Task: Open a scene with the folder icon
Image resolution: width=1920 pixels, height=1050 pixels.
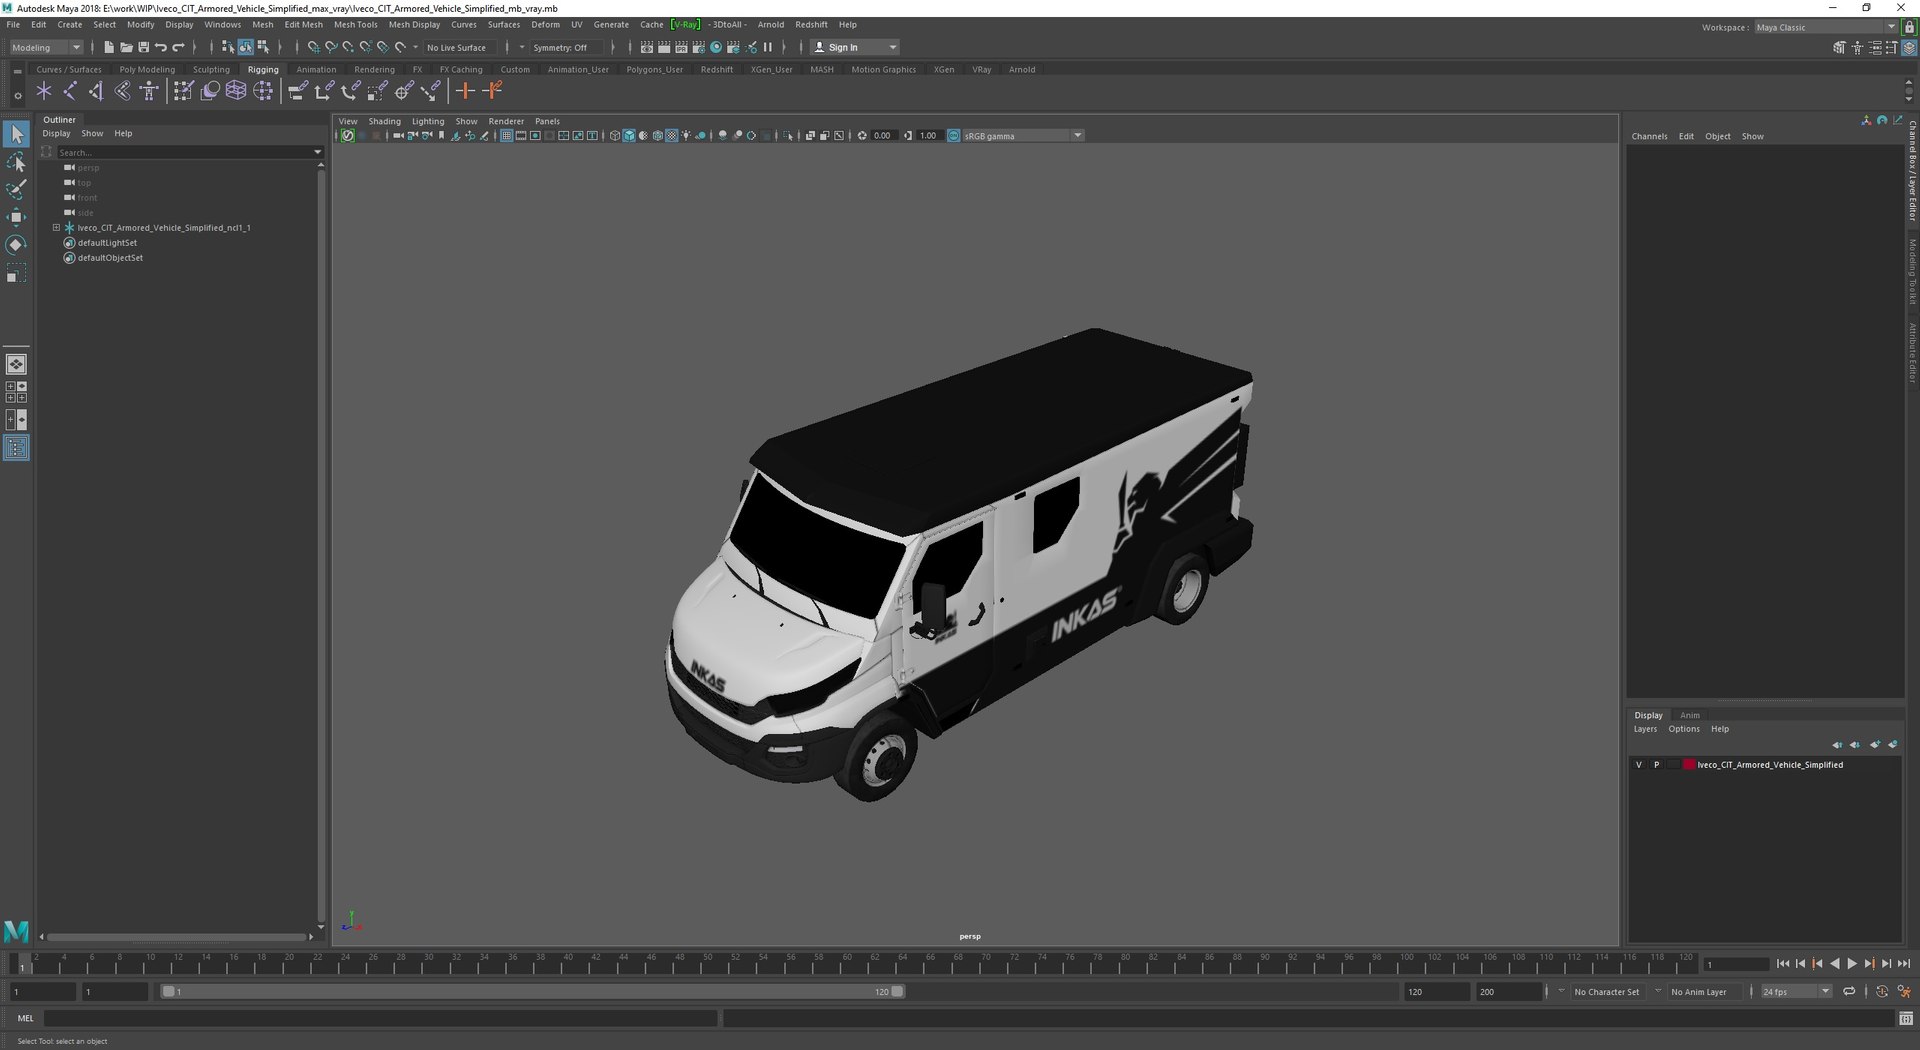Action: 126,47
